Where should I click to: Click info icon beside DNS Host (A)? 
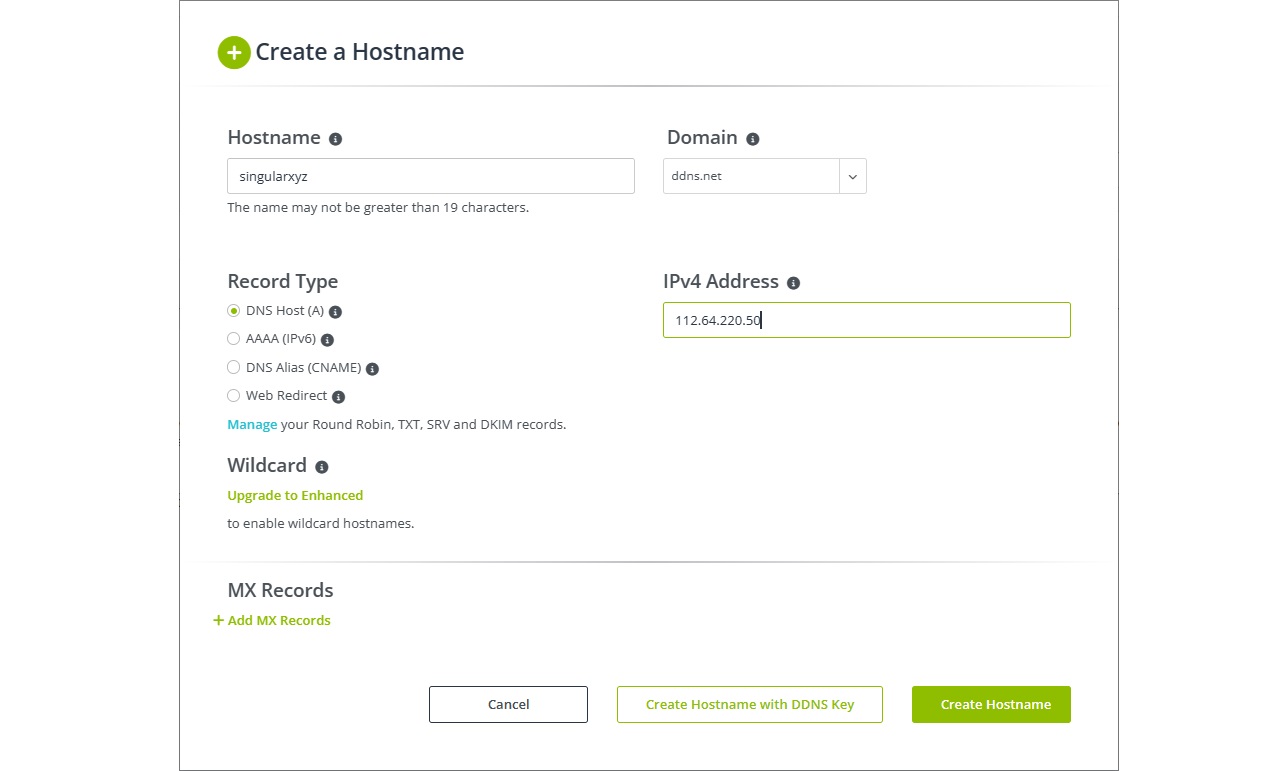coord(336,312)
